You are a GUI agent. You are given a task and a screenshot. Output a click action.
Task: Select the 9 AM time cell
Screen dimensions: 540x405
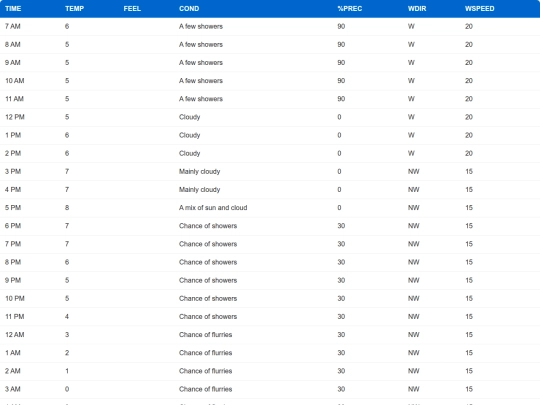tap(13, 63)
